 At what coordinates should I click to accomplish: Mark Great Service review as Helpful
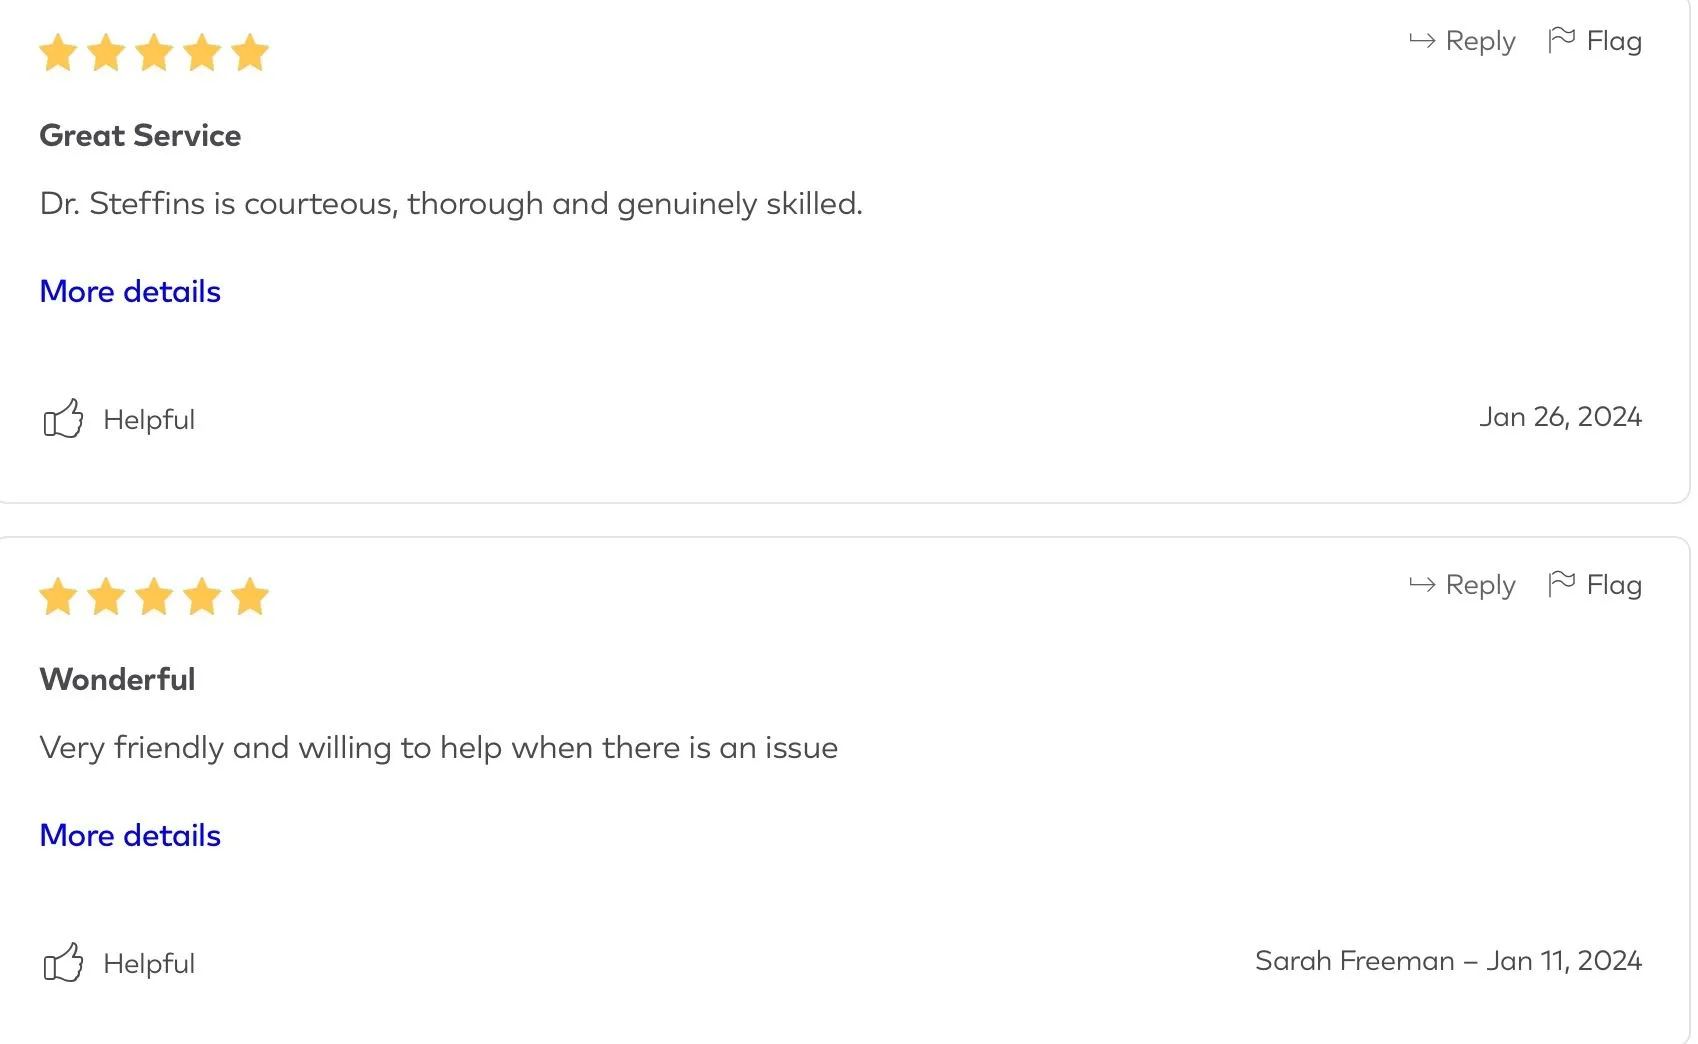tap(149, 420)
